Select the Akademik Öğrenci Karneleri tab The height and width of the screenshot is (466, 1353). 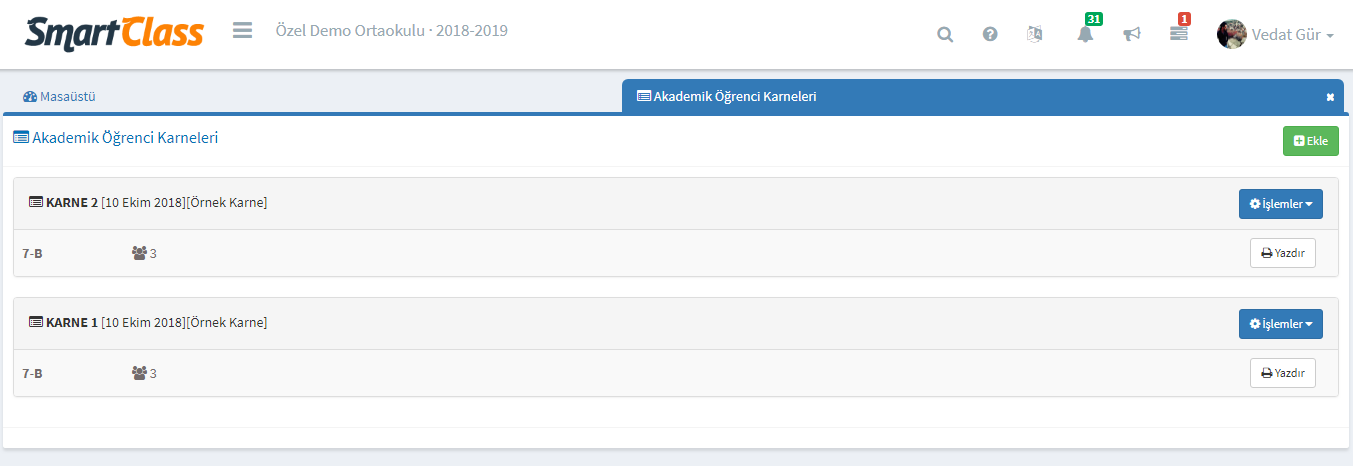tap(735, 97)
